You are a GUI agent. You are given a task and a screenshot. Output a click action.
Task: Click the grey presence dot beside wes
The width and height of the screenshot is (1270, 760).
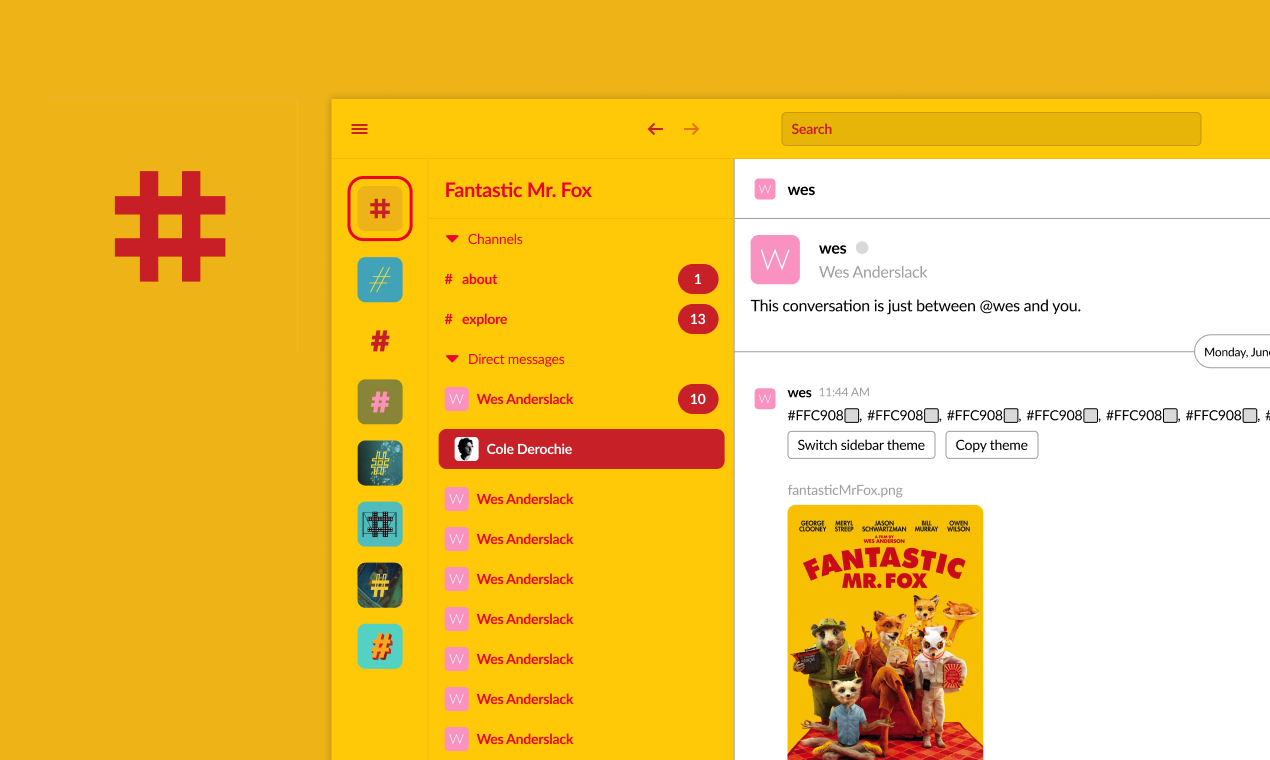[862, 248]
